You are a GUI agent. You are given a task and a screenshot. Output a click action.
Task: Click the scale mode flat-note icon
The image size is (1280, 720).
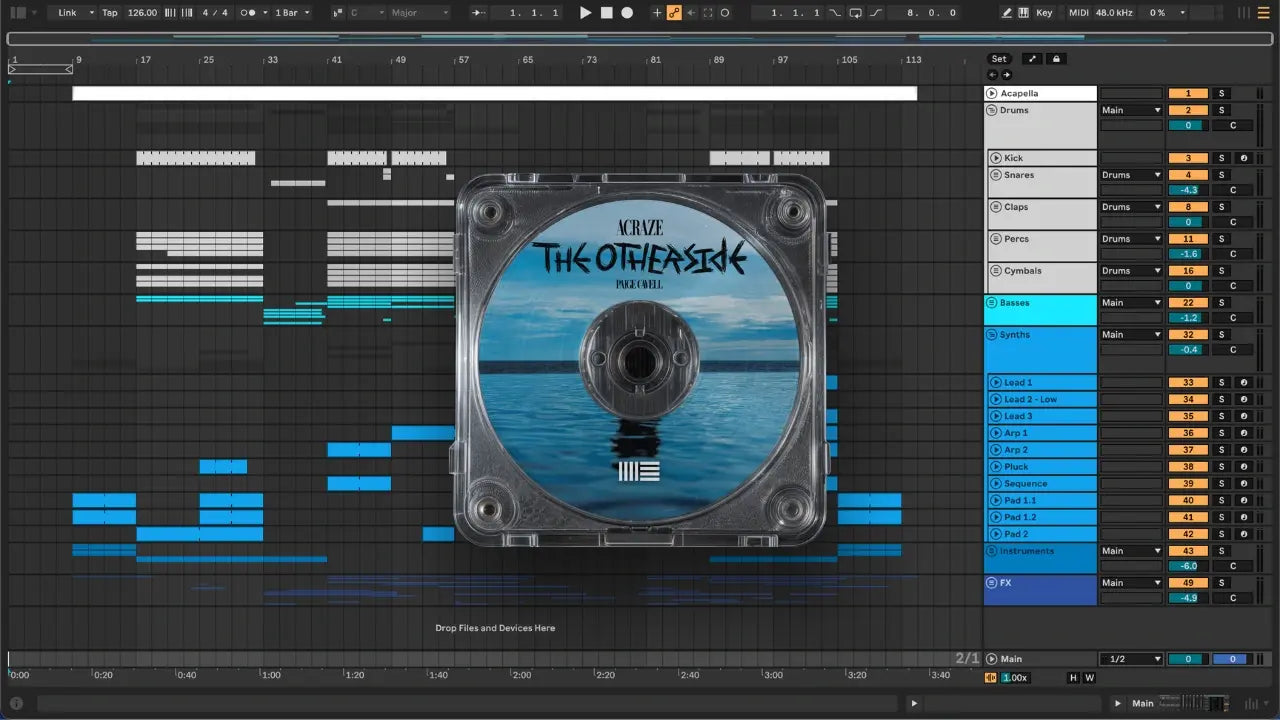(x=338, y=13)
